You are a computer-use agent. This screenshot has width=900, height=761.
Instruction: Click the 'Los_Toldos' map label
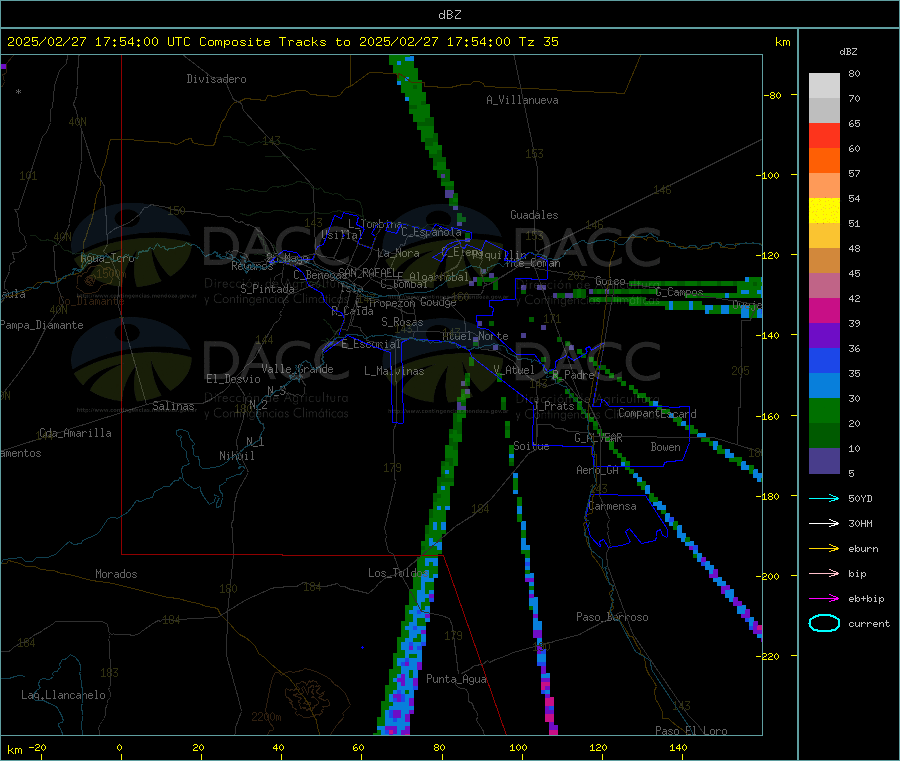click(x=398, y=573)
